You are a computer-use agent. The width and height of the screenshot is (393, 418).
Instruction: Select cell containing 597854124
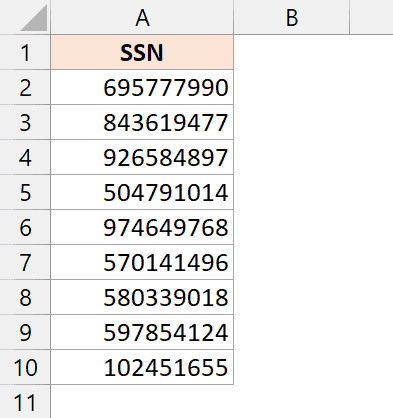142,332
